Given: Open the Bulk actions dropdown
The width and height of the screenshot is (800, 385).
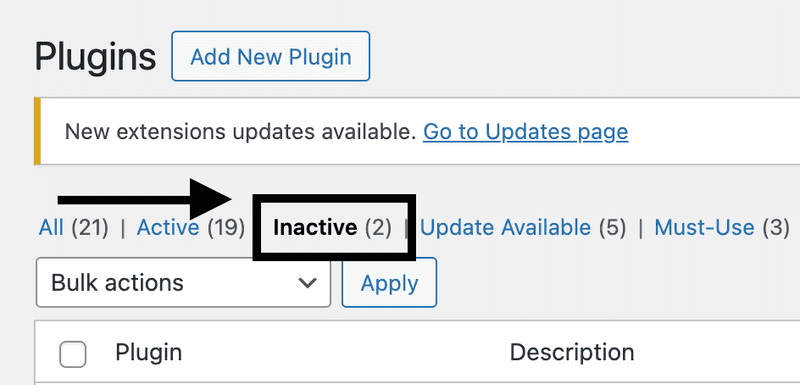Looking at the screenshot, I should coord(184,283).
